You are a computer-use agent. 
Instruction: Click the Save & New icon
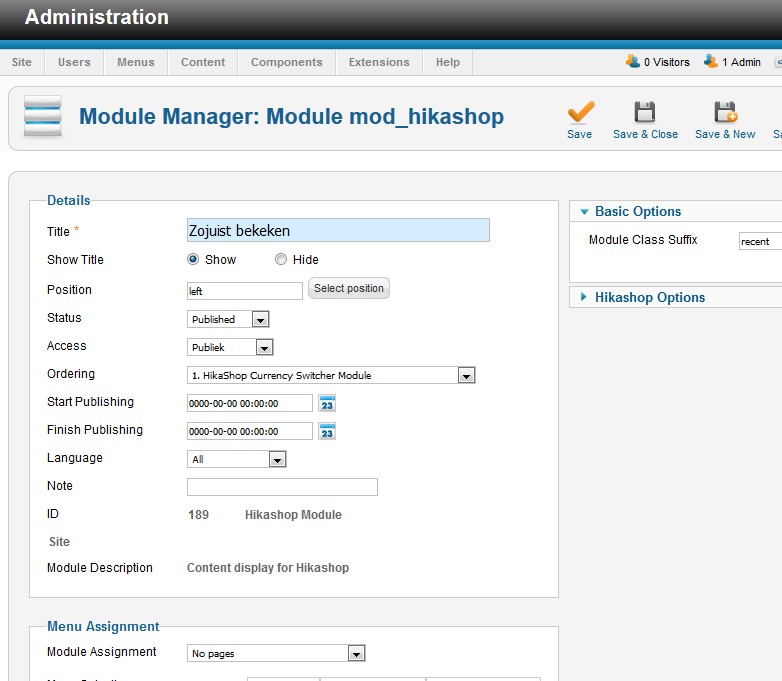[x=725, y=111]
